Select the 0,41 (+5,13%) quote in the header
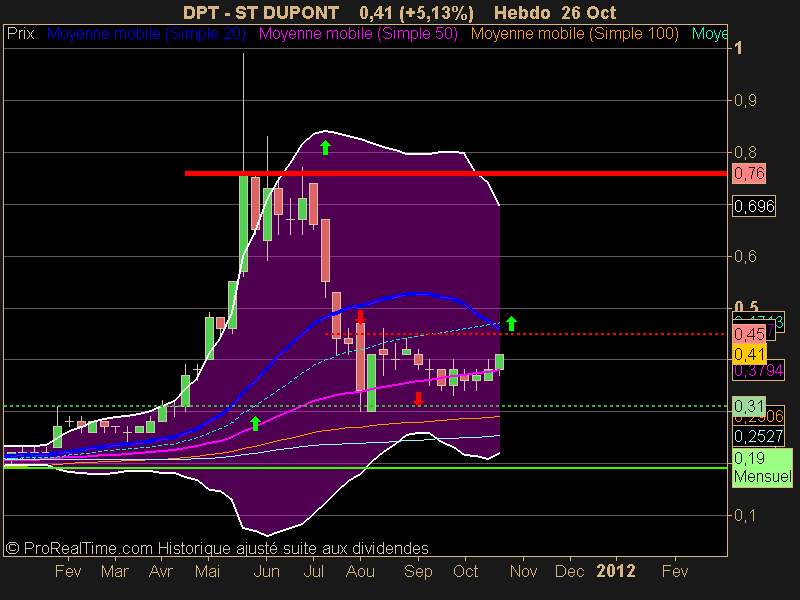The width and height of the screenshot is (800, 600). pyautogui.click(x=416, y=12)
